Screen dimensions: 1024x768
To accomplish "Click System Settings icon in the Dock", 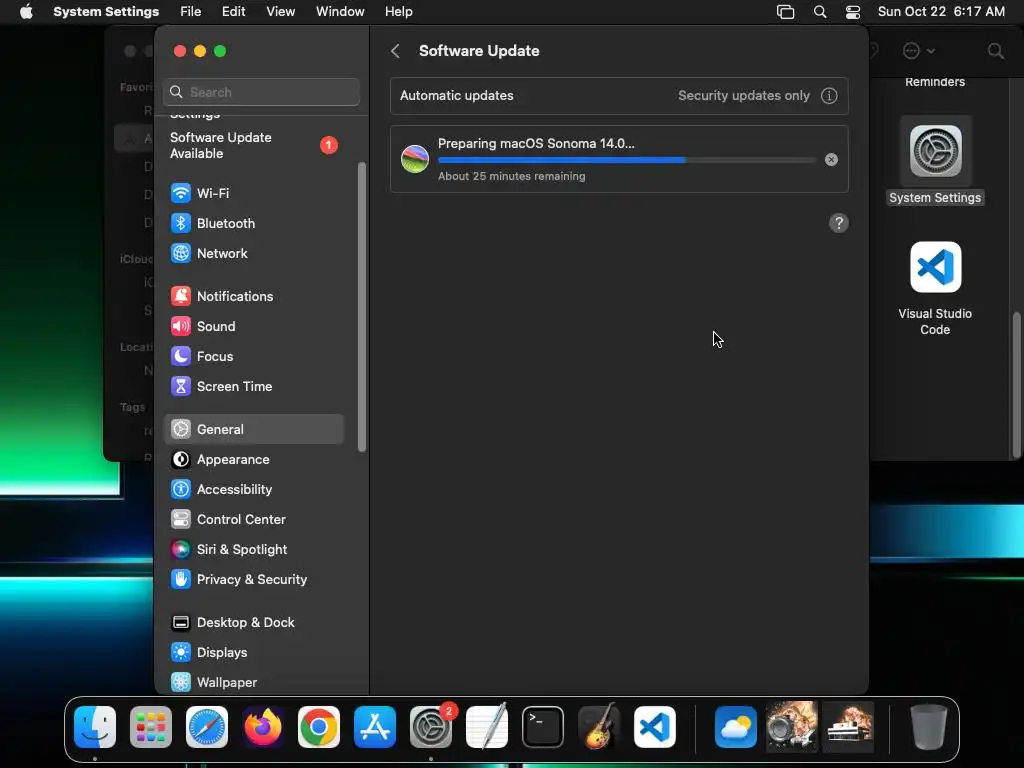I will 431,727.
